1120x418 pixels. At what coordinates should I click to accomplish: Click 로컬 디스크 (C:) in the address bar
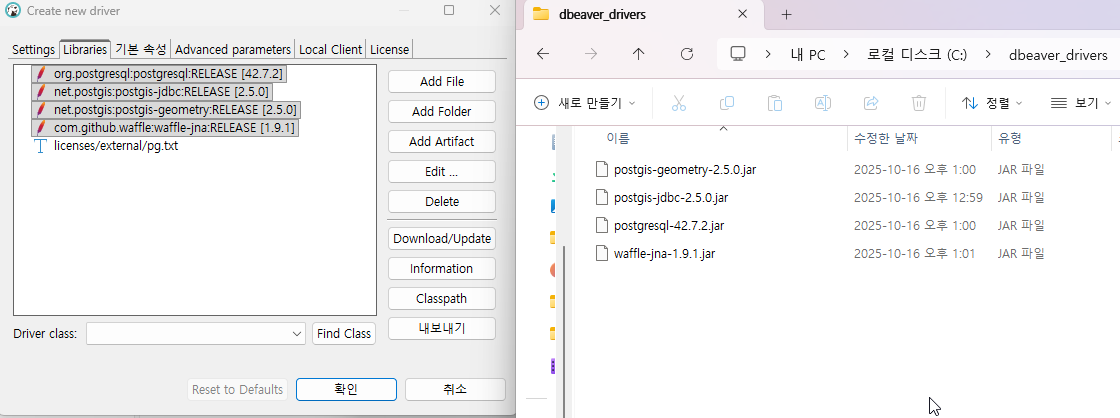[917, 55]
